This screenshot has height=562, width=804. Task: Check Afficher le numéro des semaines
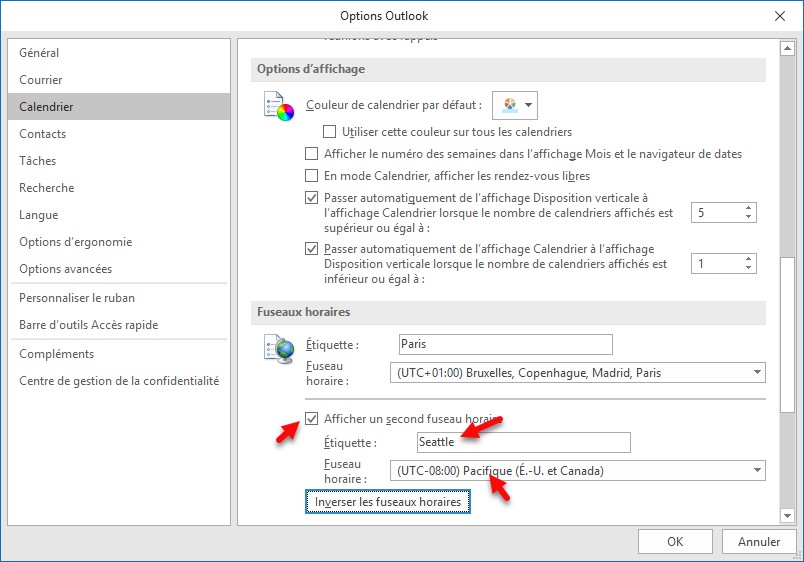point(311,154)
